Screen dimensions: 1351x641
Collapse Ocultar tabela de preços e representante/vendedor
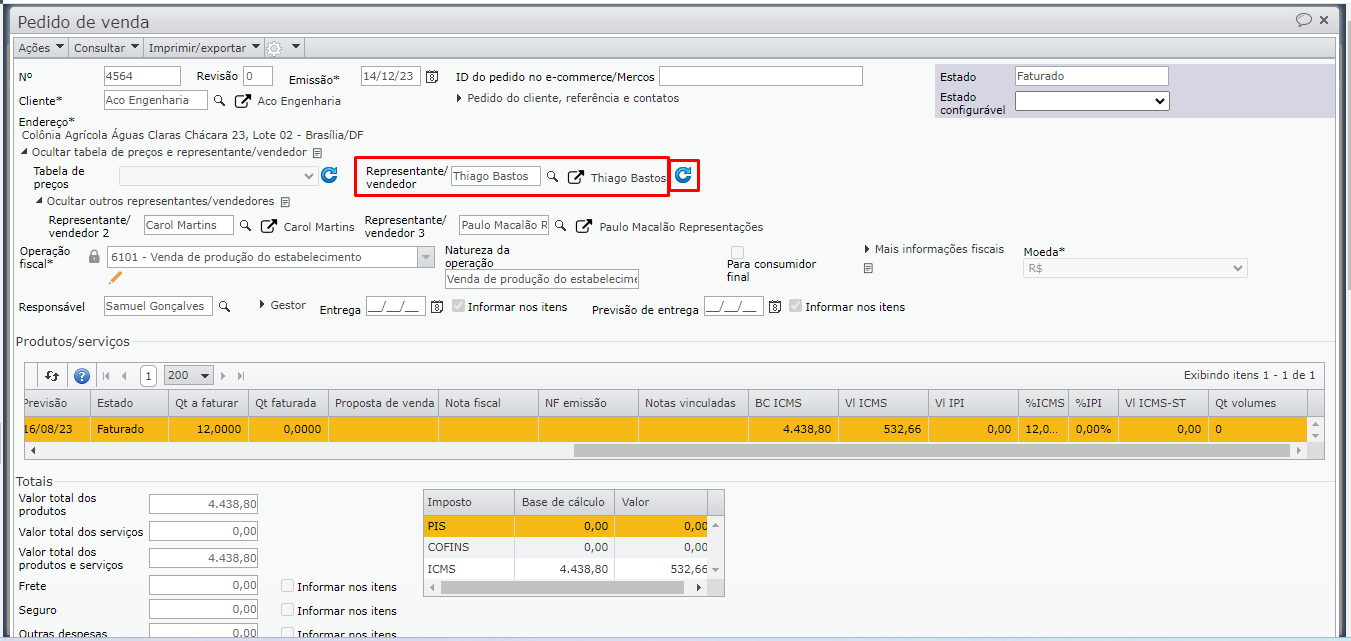(x=163, y=152)
